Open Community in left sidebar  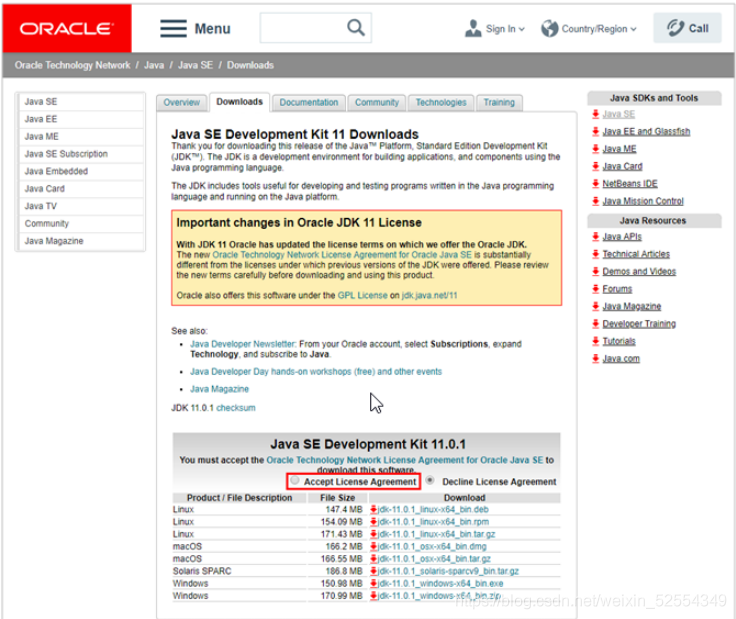pyautogui.click(x=81, y=223)
